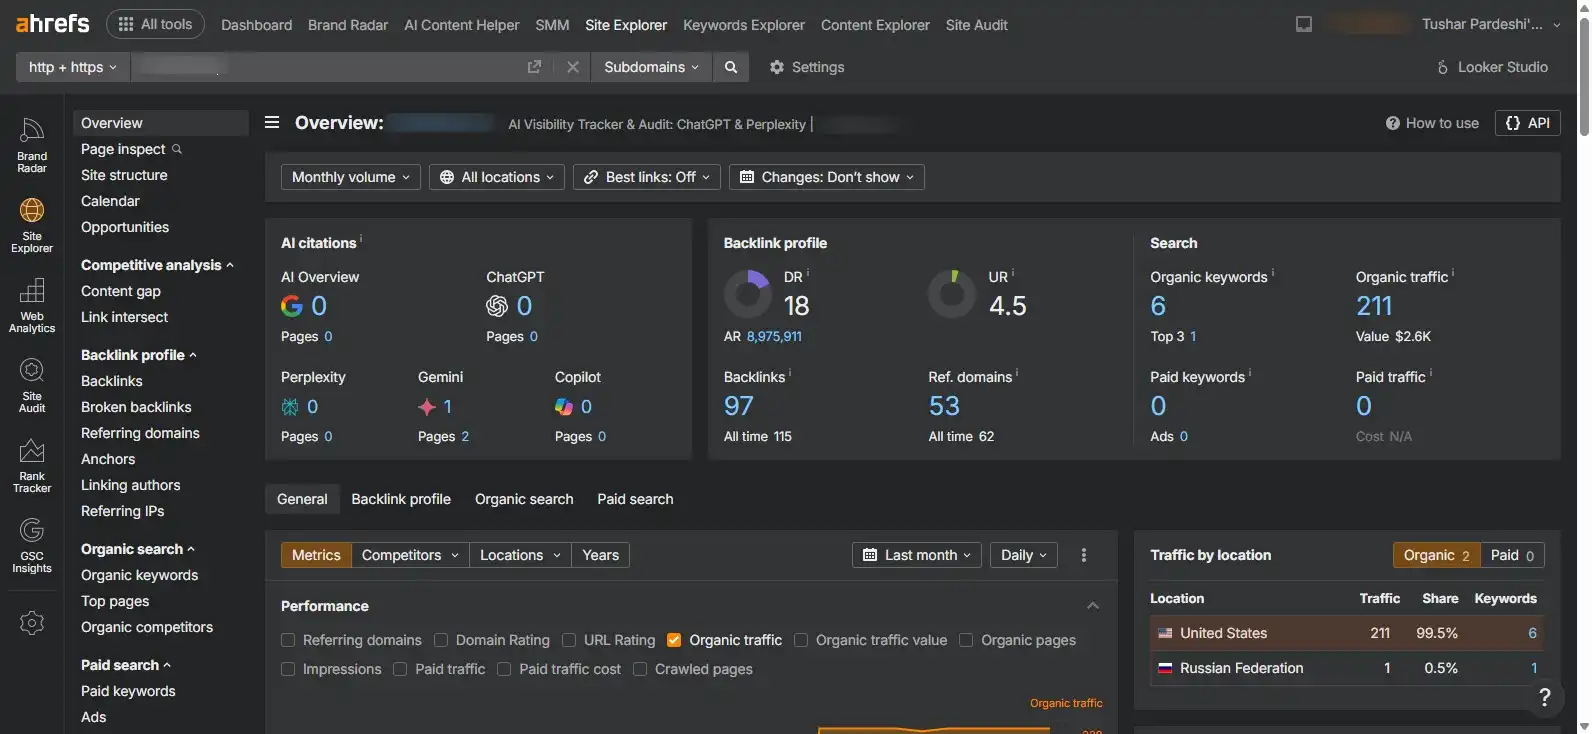Collapse the Competitive analysis section
Image resolution: width=1592 pixels, height=734 pixels.
157,265
